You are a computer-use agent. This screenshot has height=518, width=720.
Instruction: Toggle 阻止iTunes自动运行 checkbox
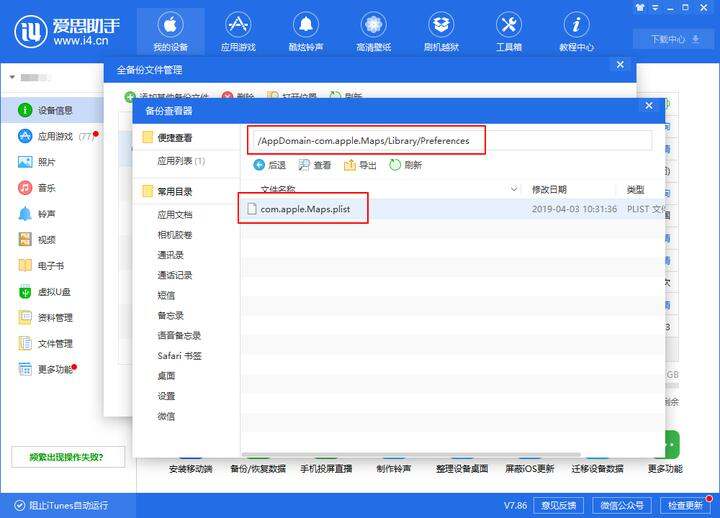pyautogui.click(x=19, y=506)
